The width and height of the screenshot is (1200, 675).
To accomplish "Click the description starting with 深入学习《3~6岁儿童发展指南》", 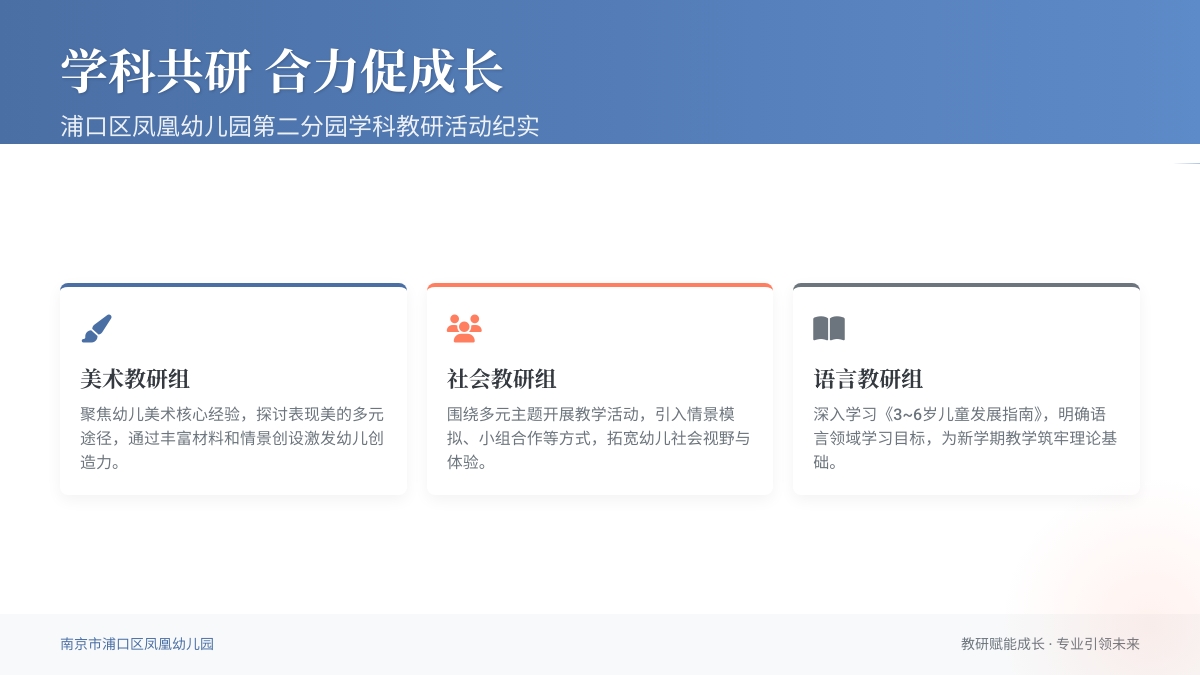I will point(966,438).
